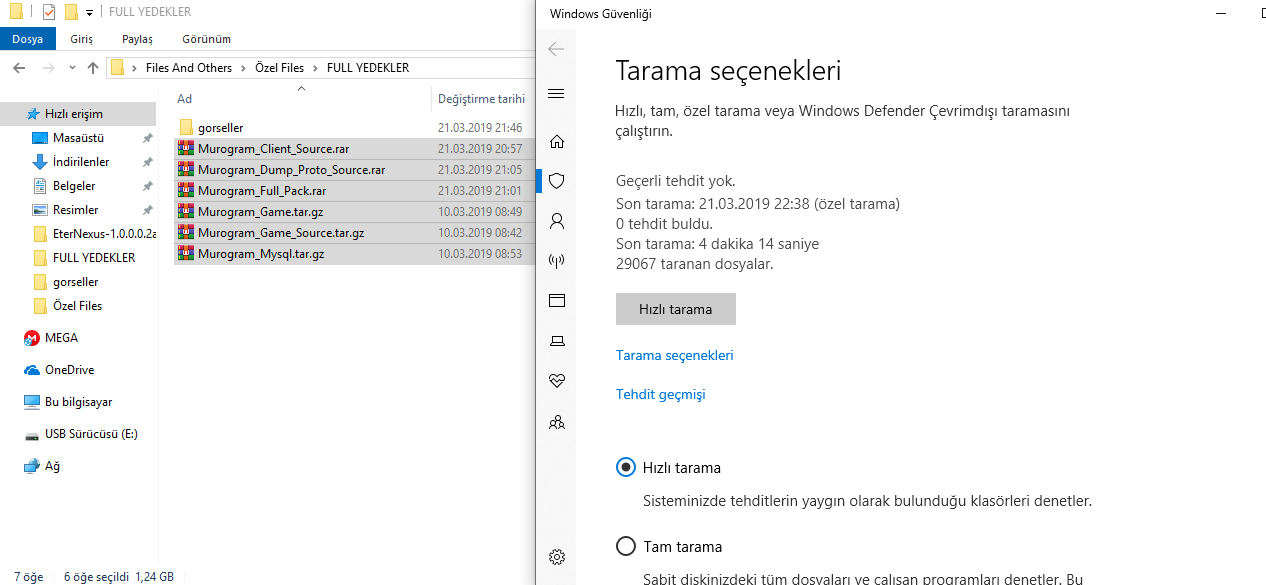This screenshot has width=1266, height=585.
Task: Open the Dosya menu tab
Action: [27, 39]
